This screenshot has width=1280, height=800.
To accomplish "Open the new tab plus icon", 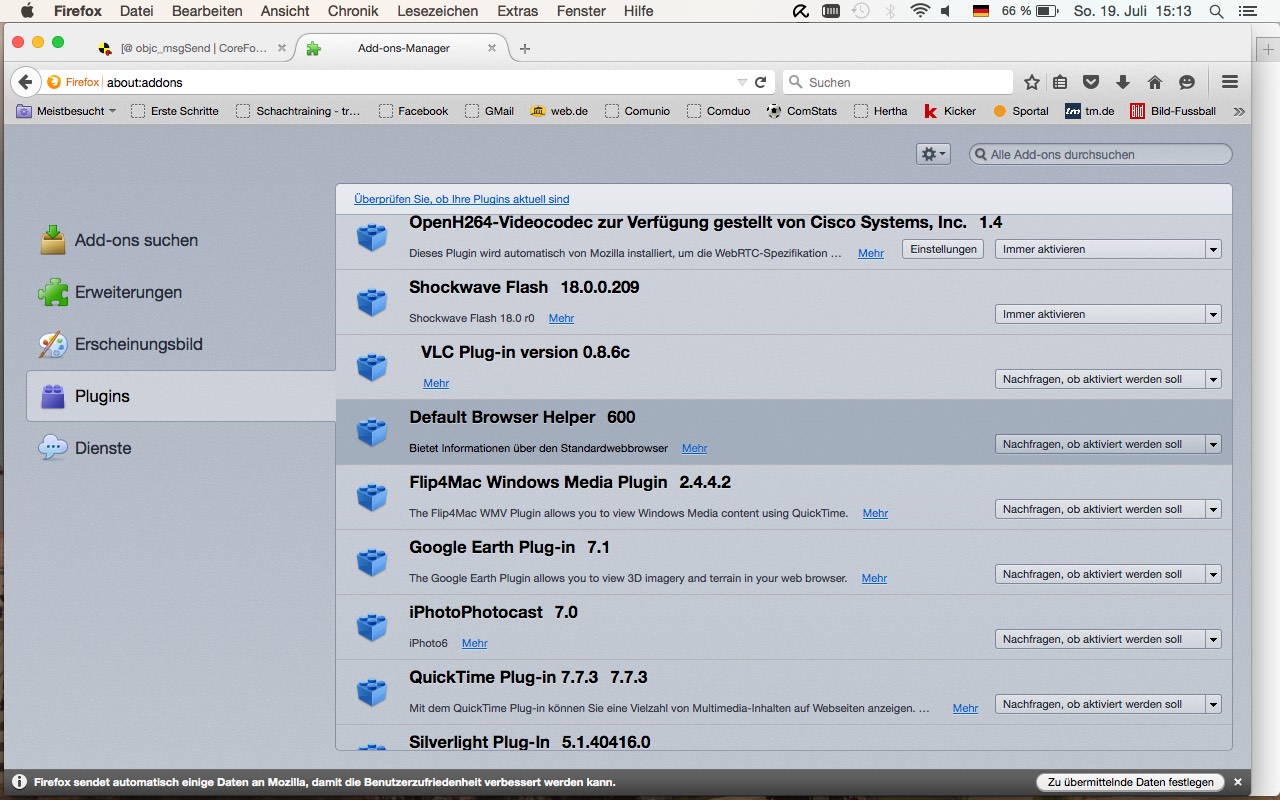I will [525, 48].
